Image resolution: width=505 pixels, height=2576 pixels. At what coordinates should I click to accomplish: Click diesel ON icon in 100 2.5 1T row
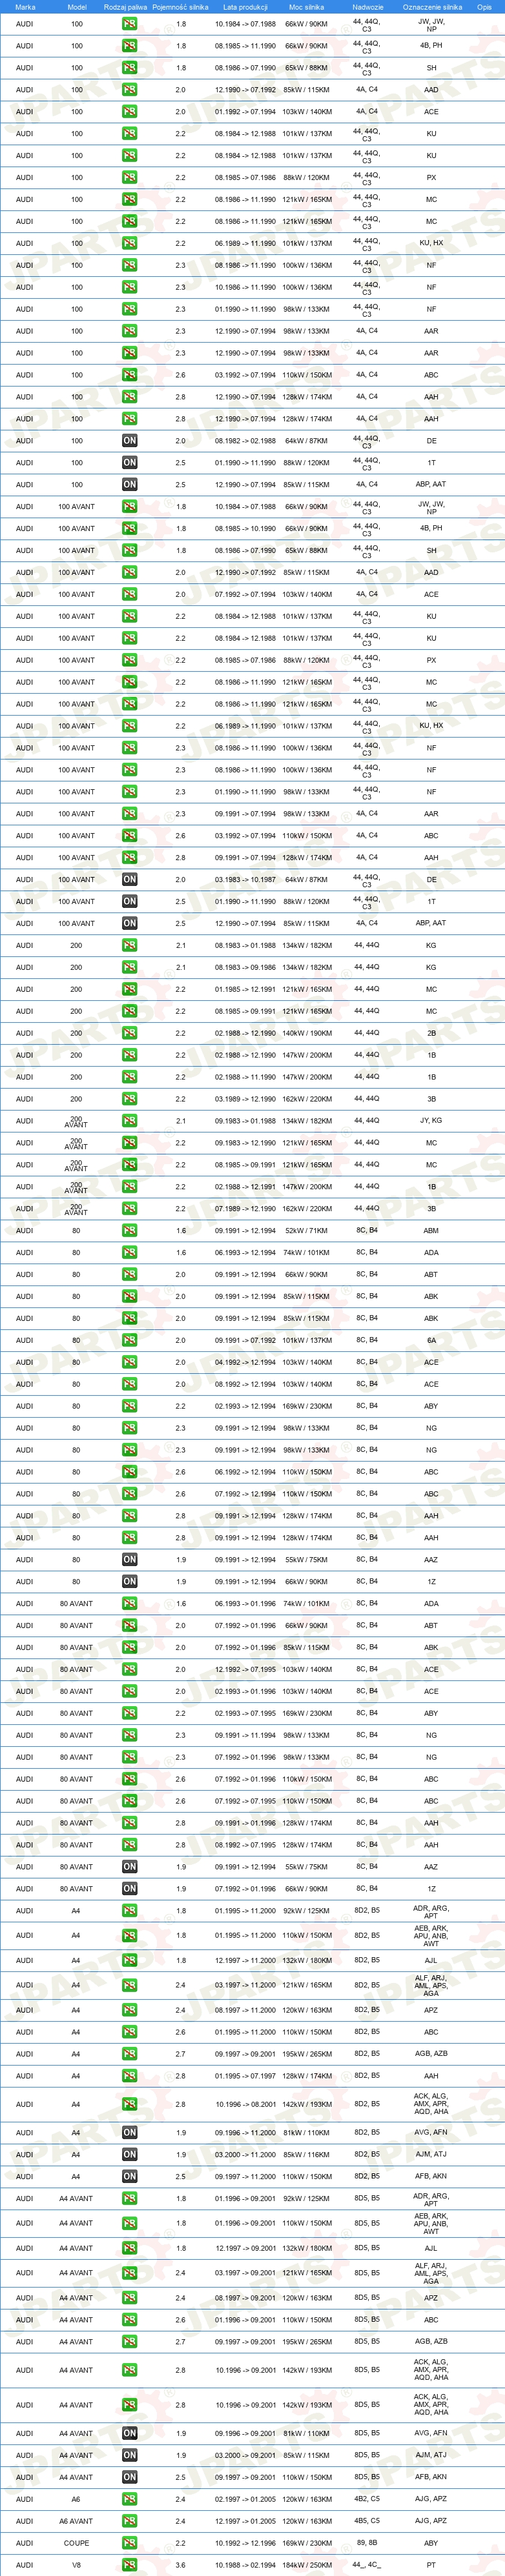(129, 462)
